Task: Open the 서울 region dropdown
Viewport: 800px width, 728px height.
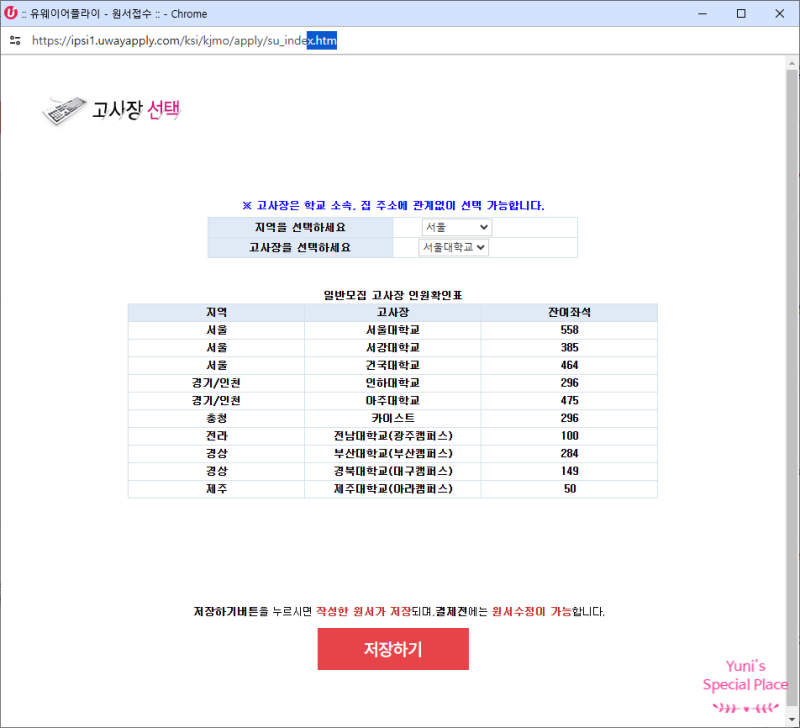Action: pyautogui.click(x=455, y=226)
